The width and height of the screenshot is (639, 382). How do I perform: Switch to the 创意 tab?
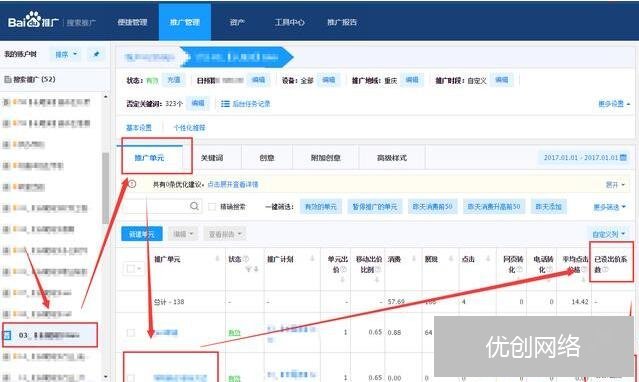(267, 157)
